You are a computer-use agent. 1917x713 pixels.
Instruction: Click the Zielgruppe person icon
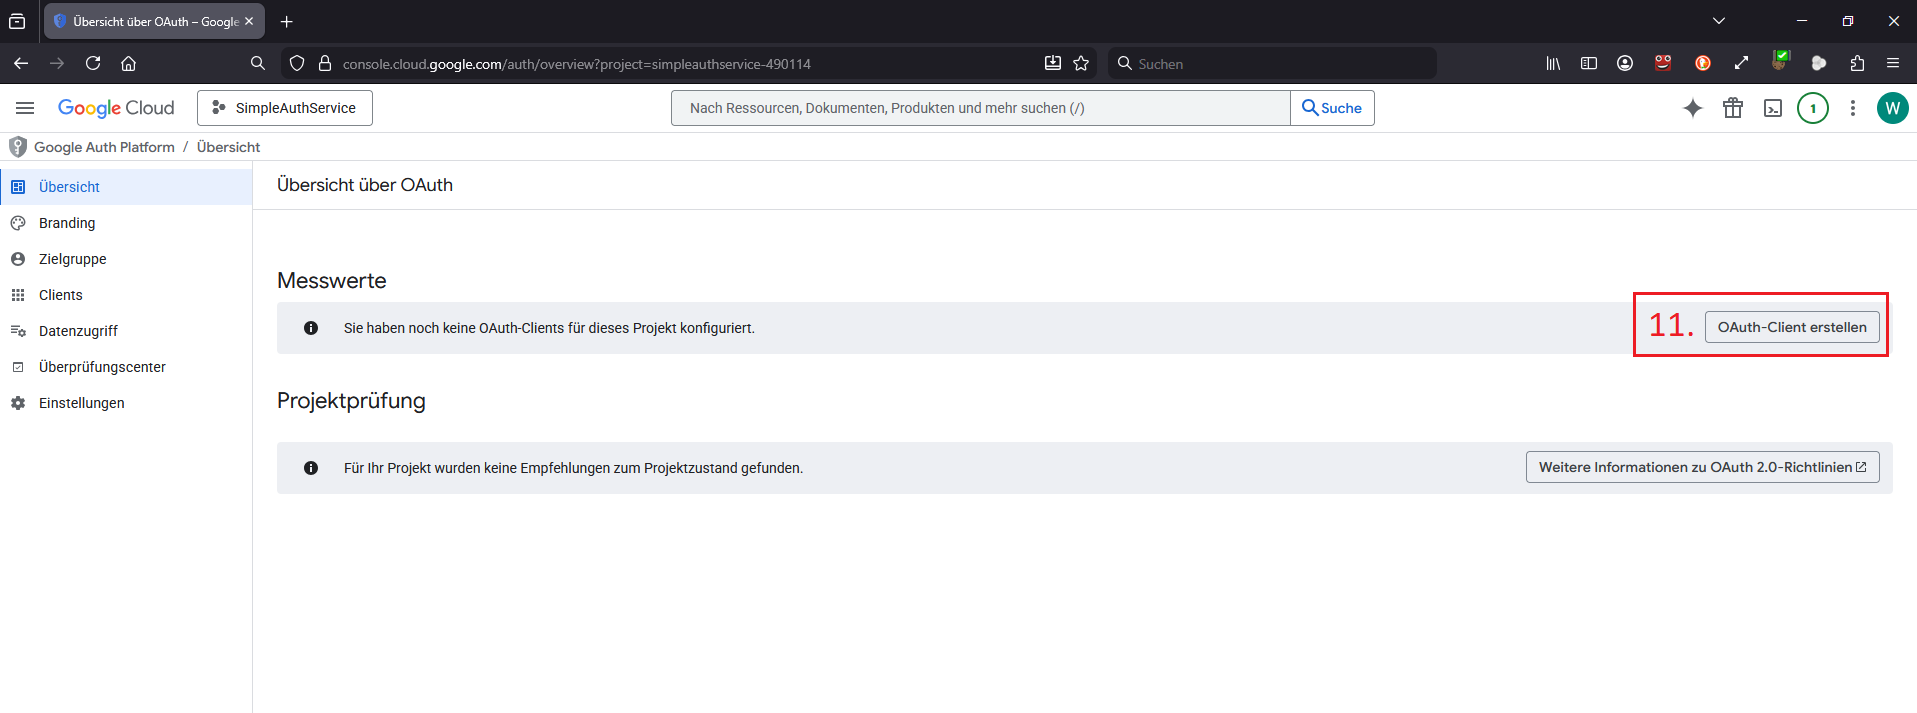(x=18, y=259)
